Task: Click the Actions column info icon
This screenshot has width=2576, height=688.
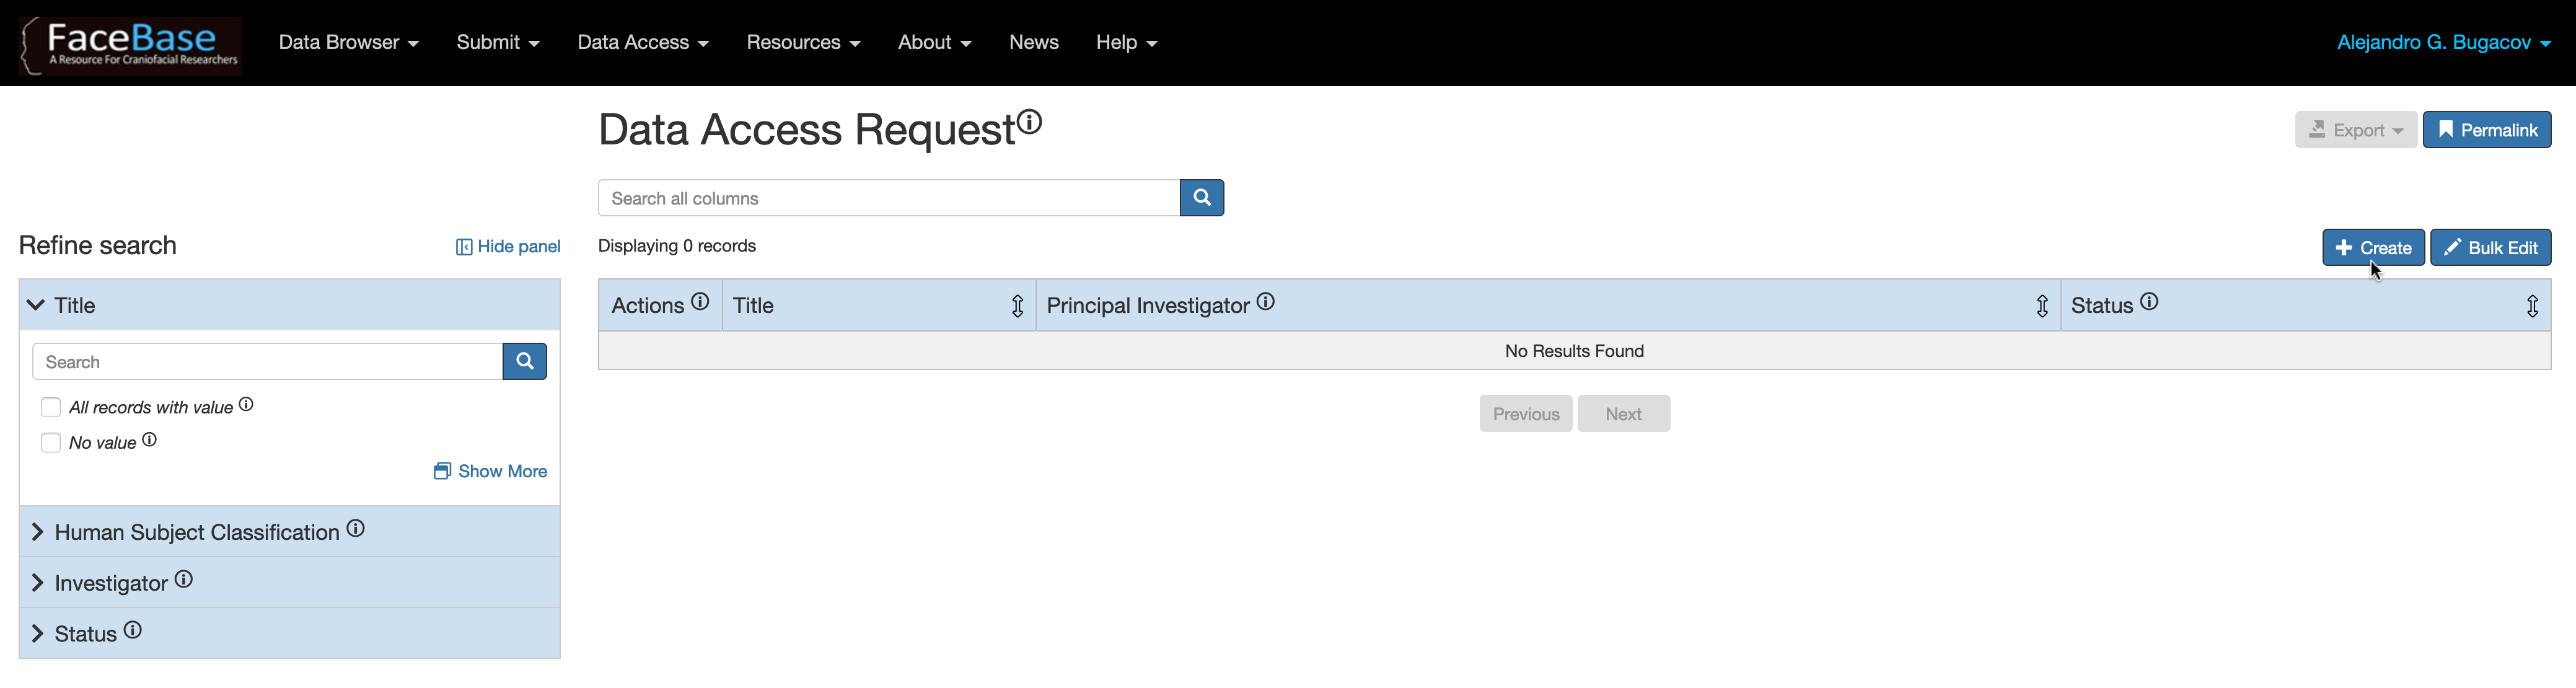Action: [x=700, y=301]
